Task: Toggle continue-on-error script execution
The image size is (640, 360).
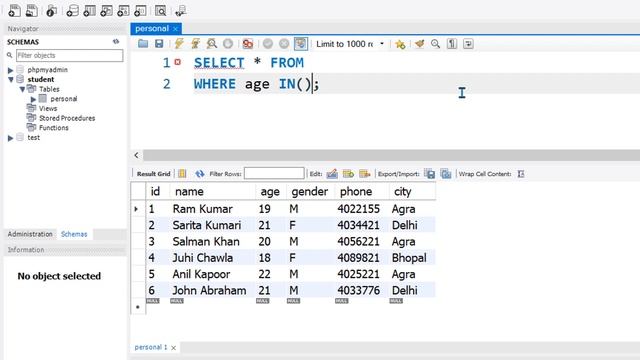Action: [x=248, y=44]
